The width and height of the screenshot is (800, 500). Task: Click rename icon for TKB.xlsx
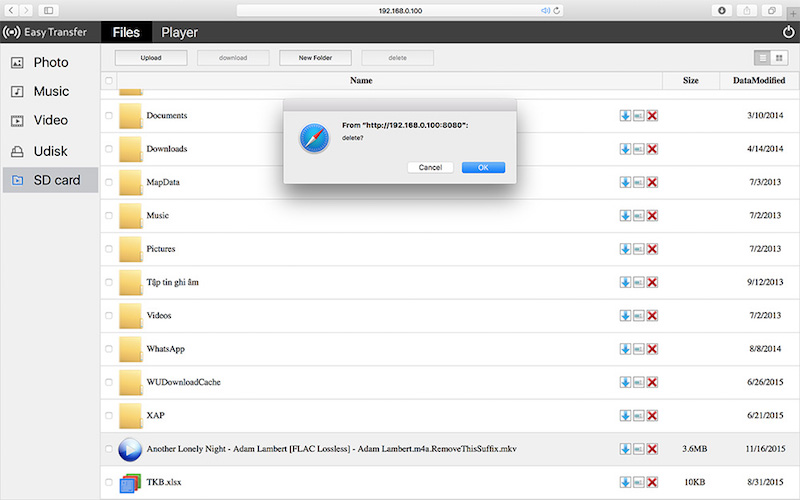point(639,482)
